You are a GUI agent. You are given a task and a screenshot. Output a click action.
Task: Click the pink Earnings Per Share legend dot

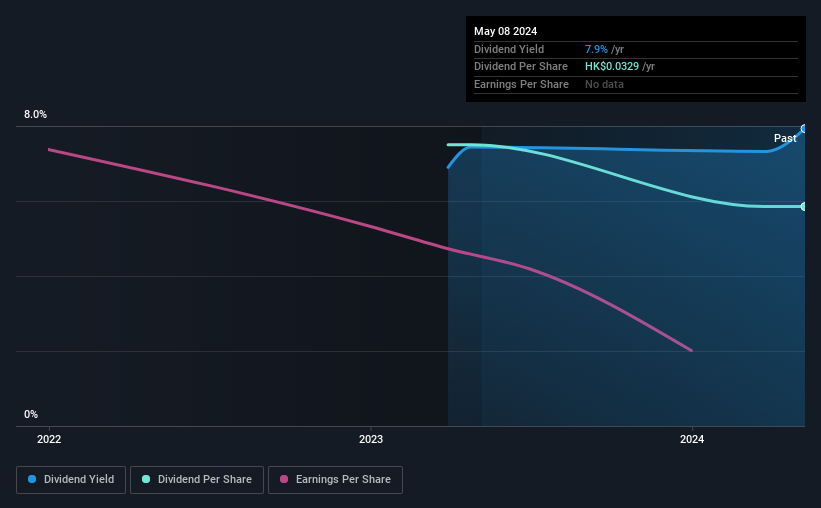[x=284, y=479]
